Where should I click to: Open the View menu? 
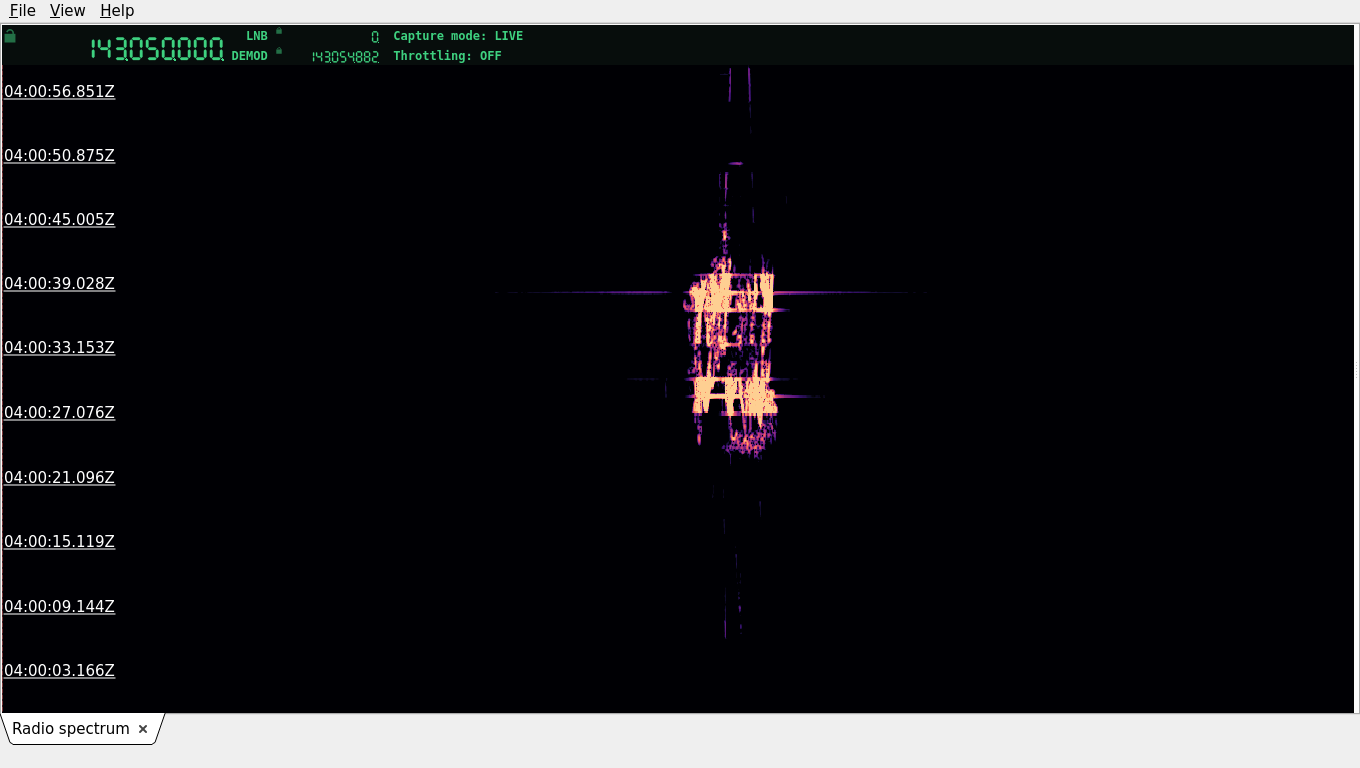point(67,10)
